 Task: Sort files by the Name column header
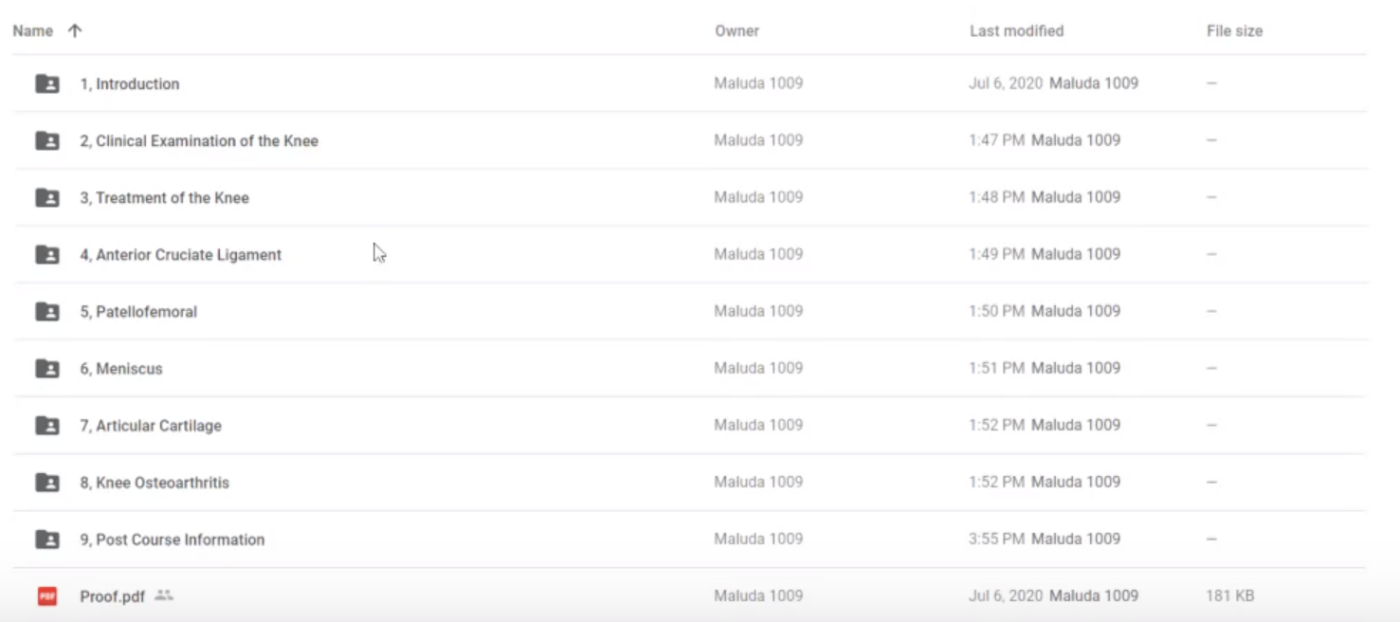click(33, 31)
